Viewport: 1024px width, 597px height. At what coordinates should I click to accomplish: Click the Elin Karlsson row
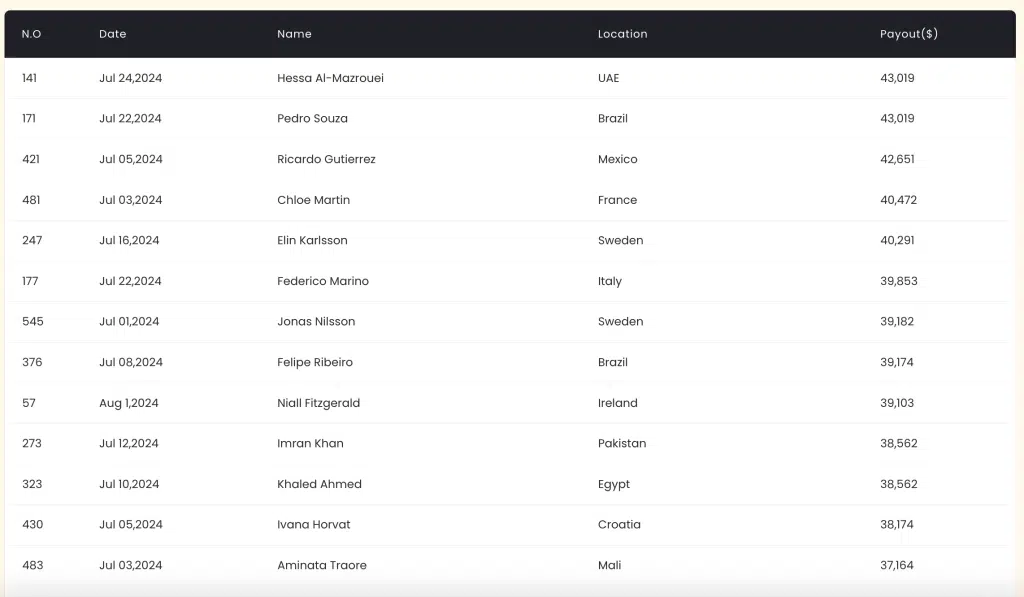click(x=312, y=240)
